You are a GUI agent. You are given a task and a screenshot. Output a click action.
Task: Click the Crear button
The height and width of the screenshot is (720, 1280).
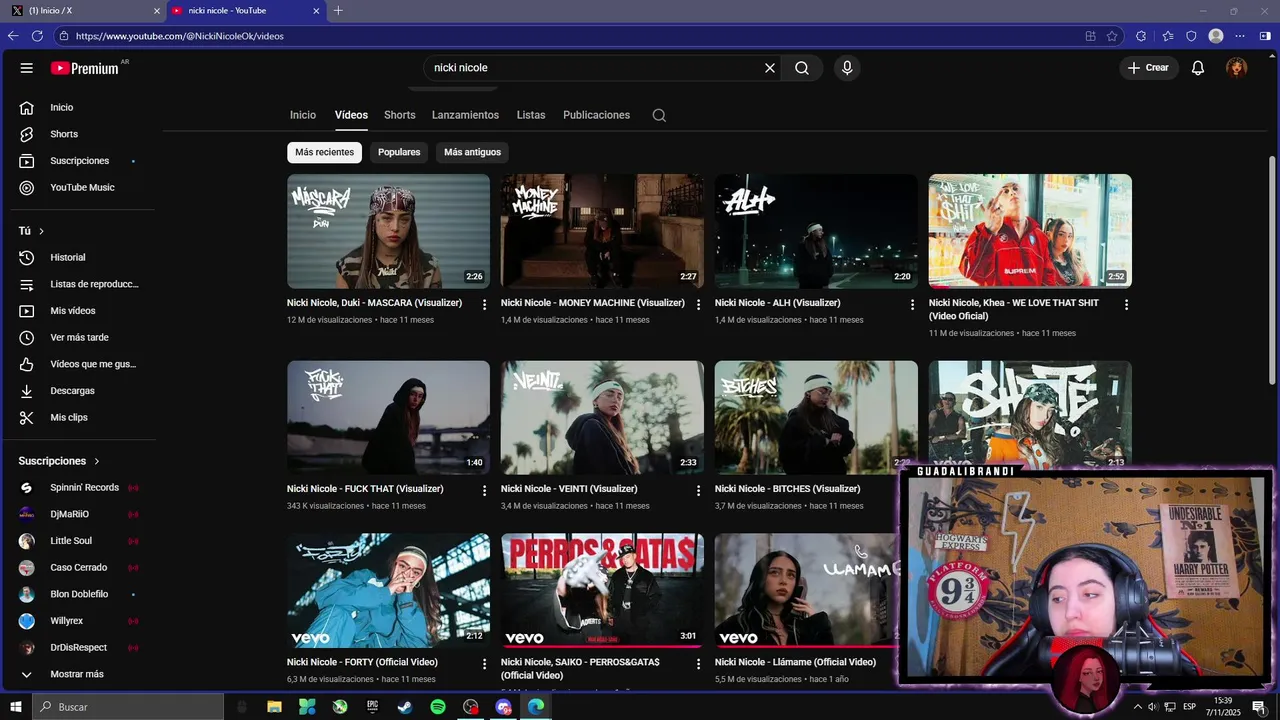pos(1148,68)
